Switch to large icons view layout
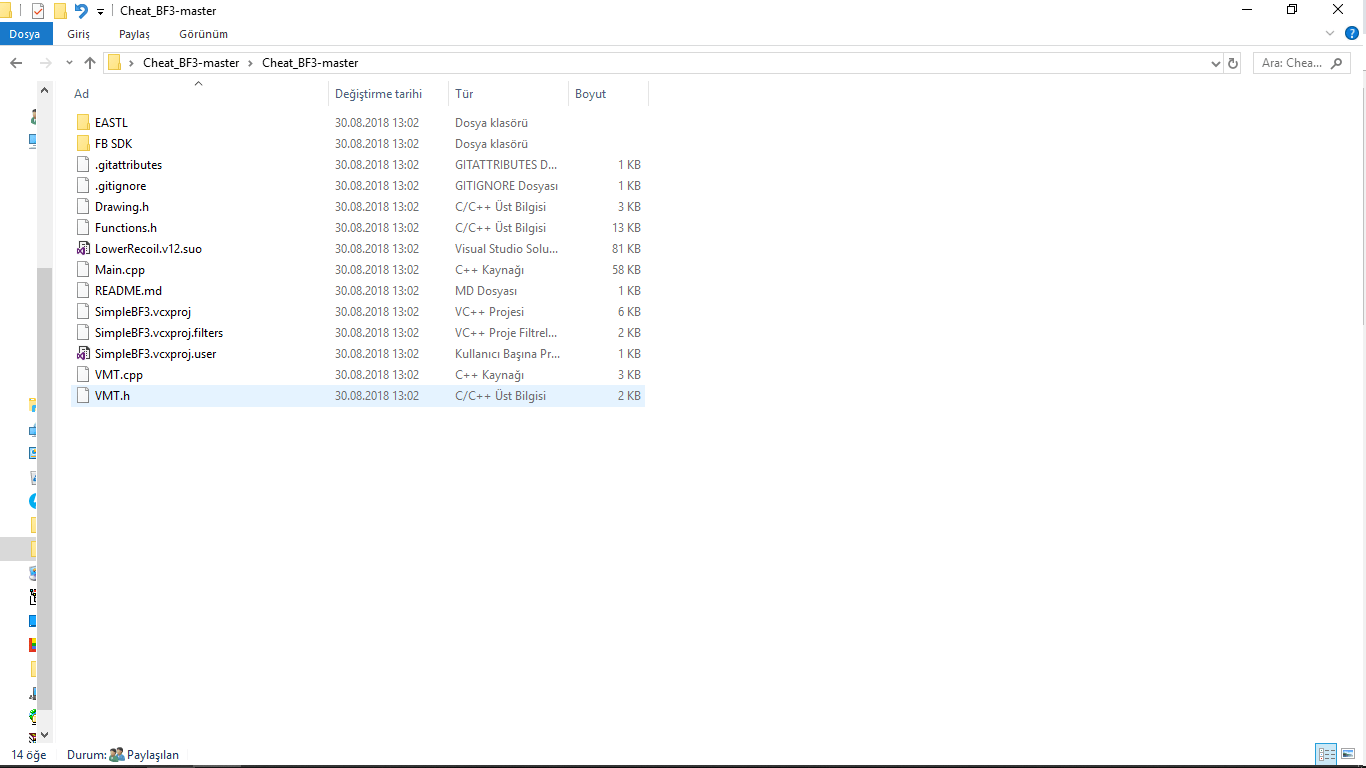 pos(1347,755)
